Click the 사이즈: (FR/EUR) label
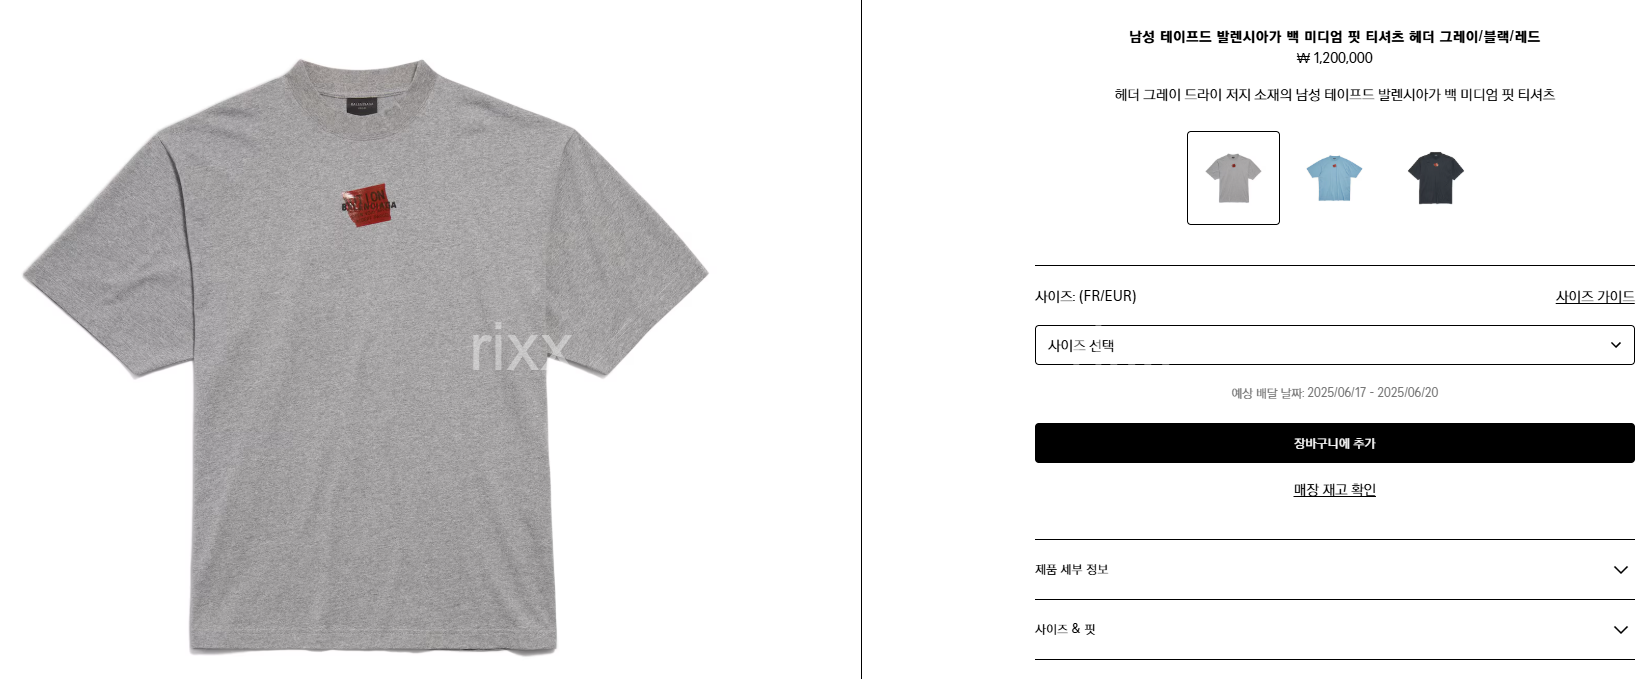 tap(1085, 296)
